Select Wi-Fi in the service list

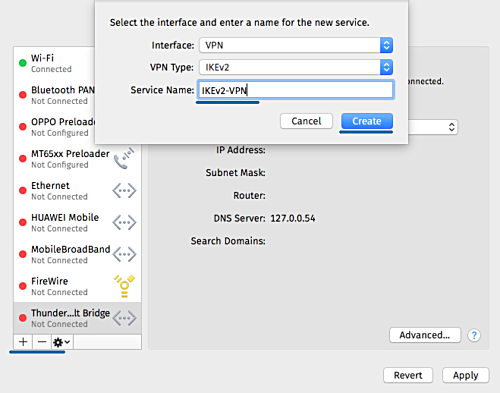coord(54,63)
